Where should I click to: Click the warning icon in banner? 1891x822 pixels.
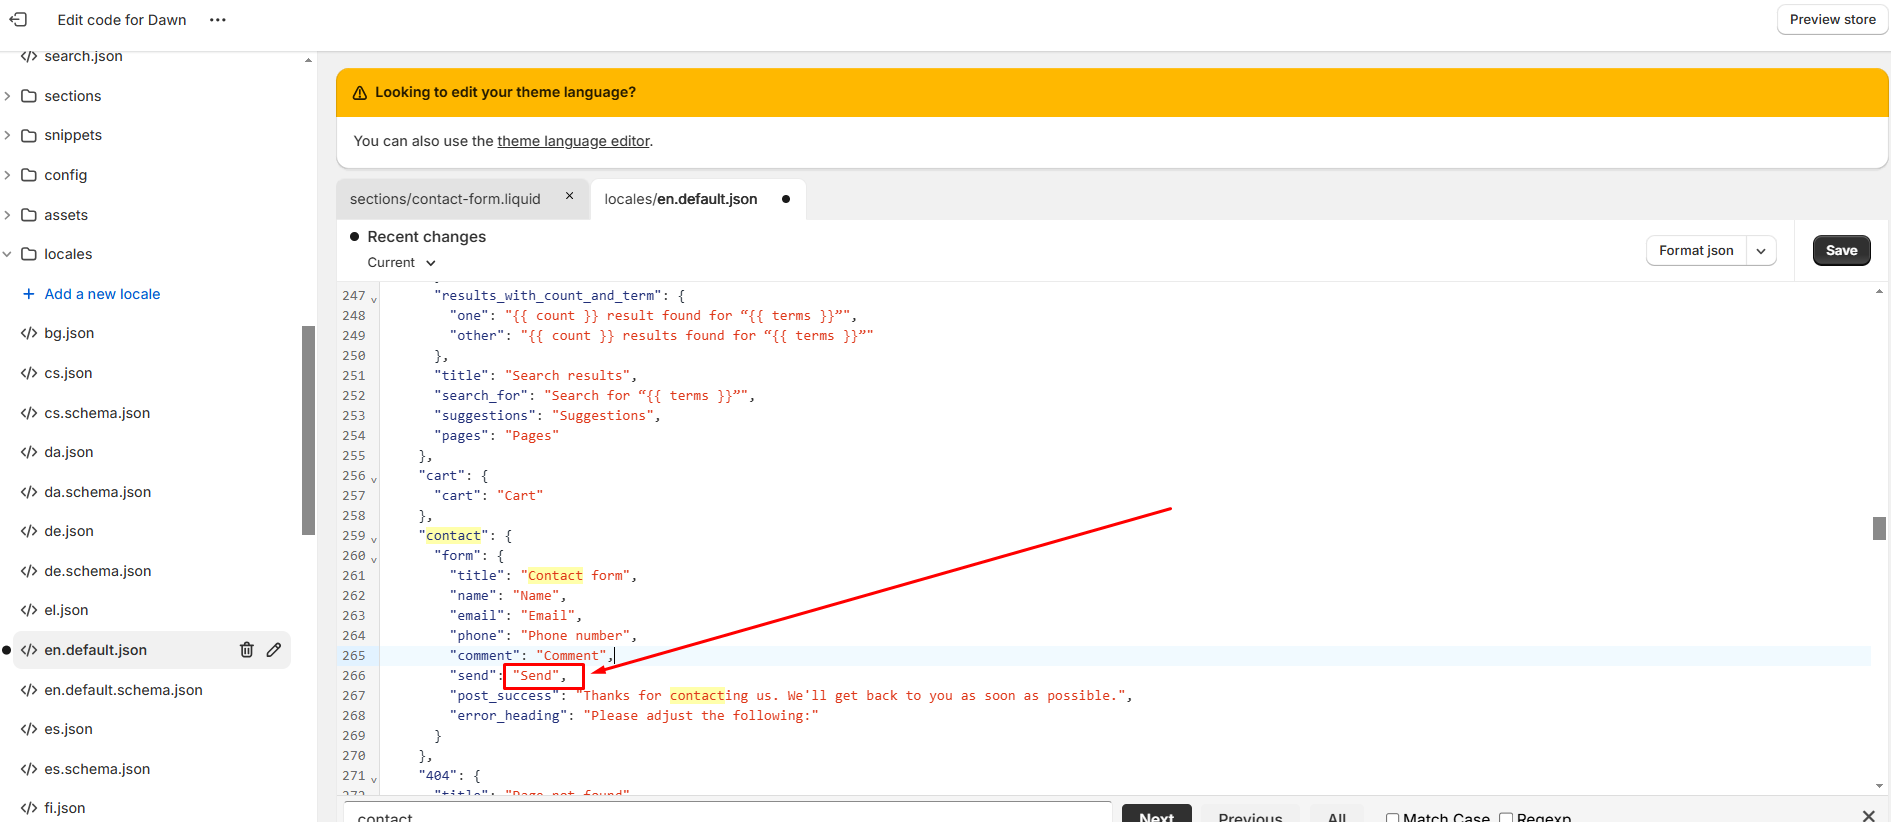360,92
